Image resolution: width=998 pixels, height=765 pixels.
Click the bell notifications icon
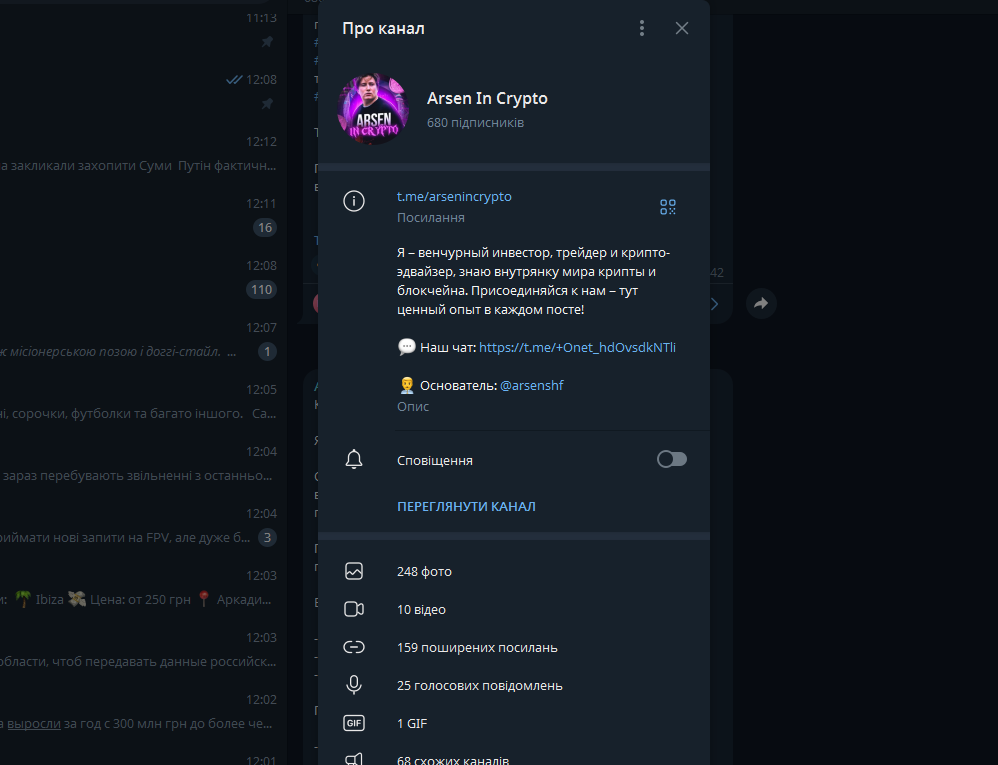354,460
